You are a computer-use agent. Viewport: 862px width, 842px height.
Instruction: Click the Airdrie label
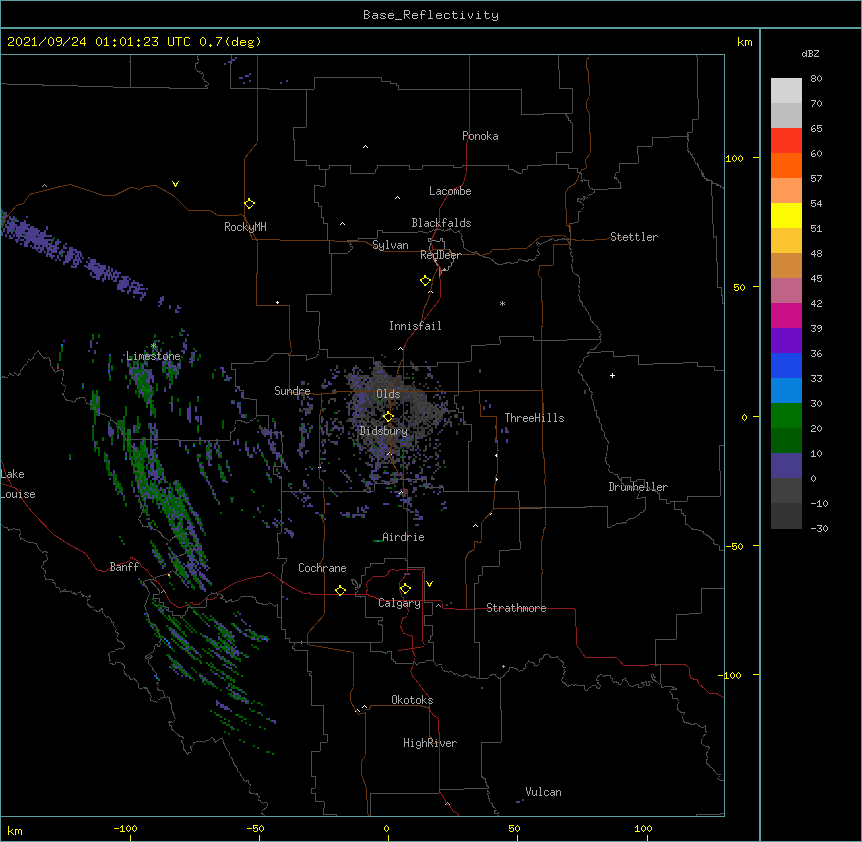[404, 537]
